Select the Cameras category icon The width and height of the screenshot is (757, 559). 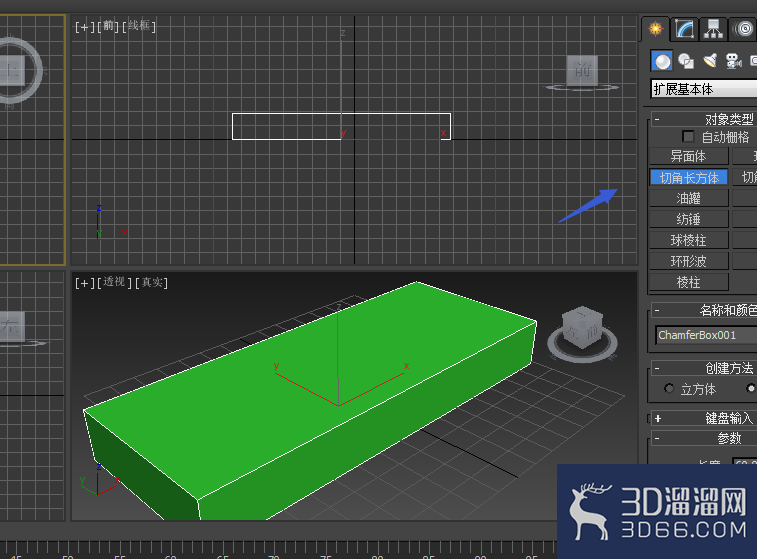pos(733,61)
